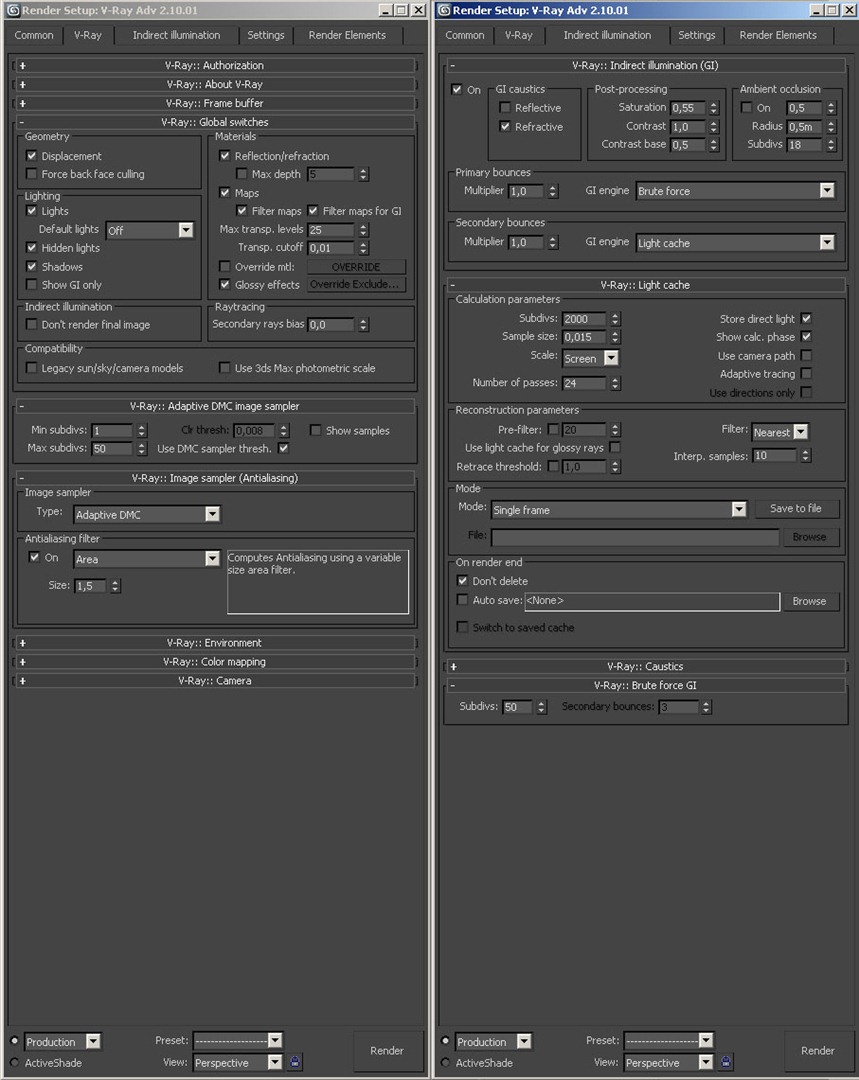This screenshot has height=1080, width=859.
Task: Click Render button in left window
Action: point(387,1050)
